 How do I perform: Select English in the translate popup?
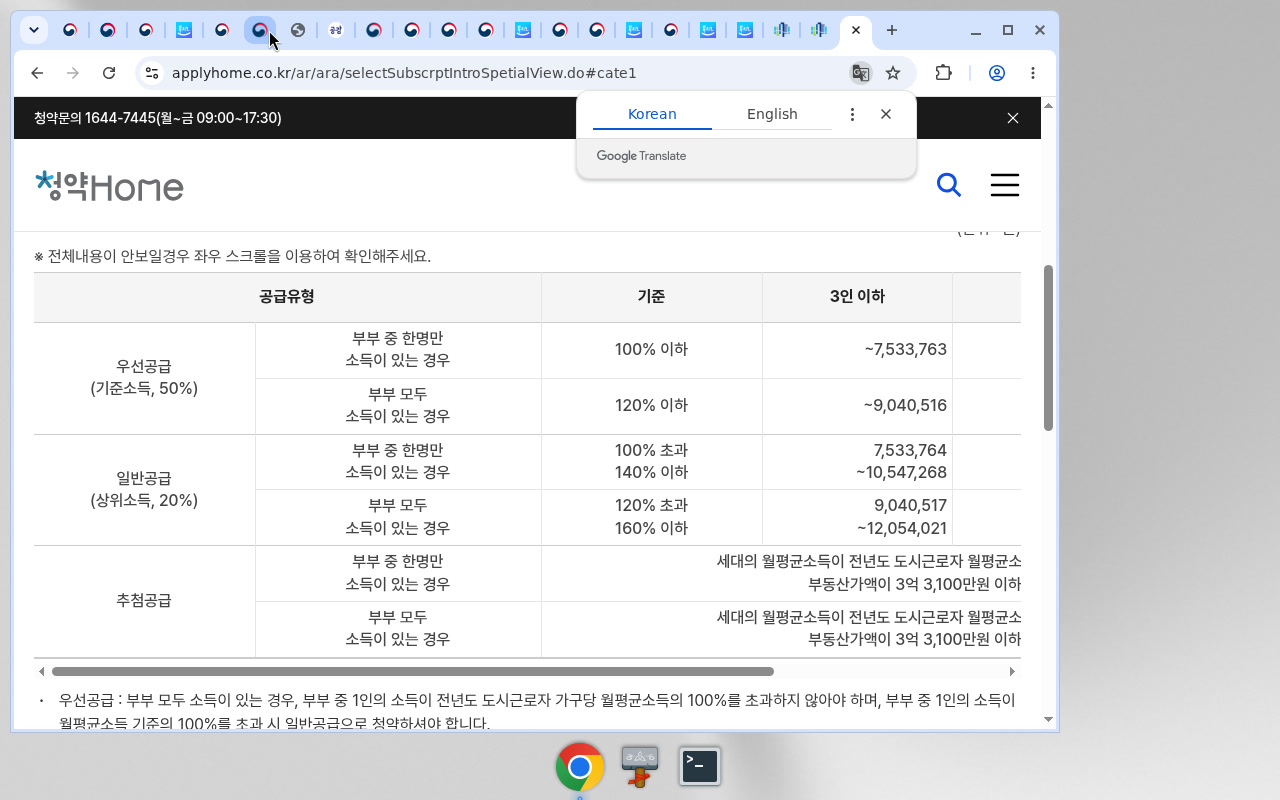pos(772,114)
